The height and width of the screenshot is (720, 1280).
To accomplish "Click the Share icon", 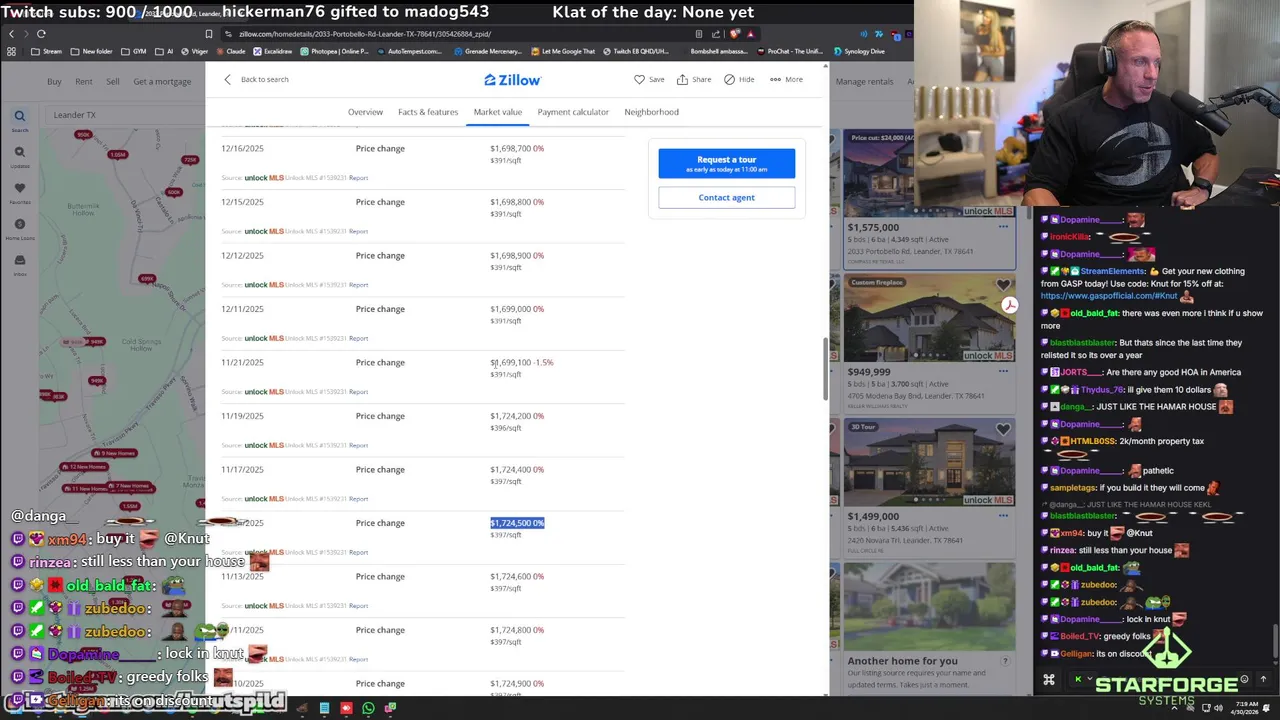I will point(682,79).
